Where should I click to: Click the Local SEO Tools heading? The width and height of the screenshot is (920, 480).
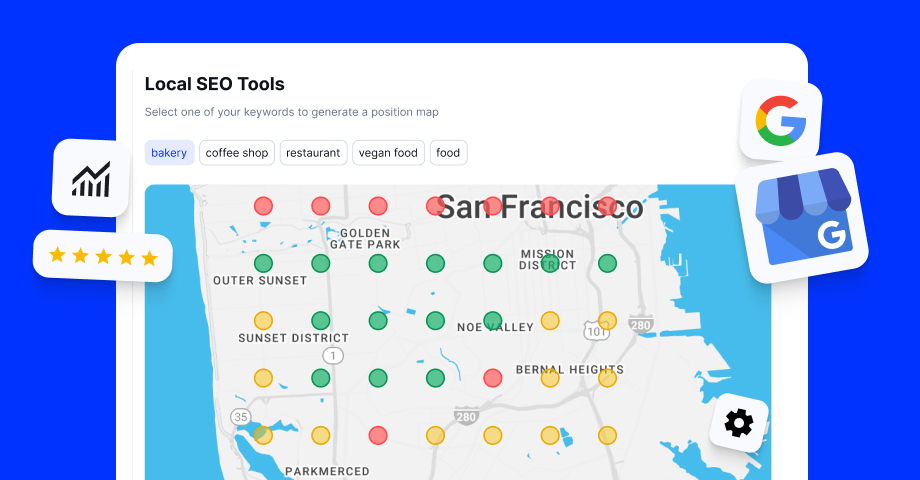215,84
